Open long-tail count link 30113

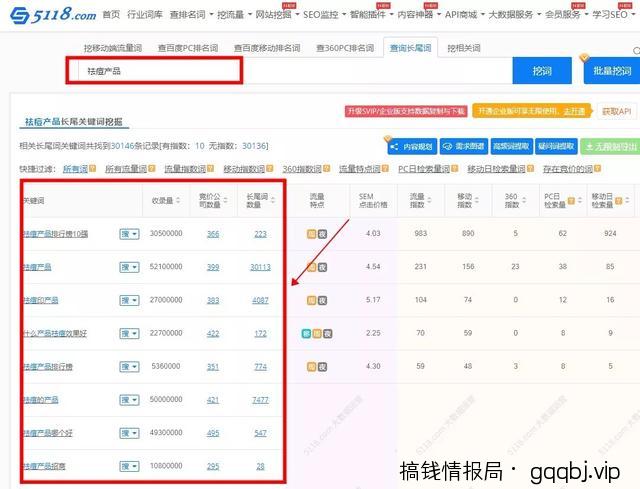[x=260, y=267]
